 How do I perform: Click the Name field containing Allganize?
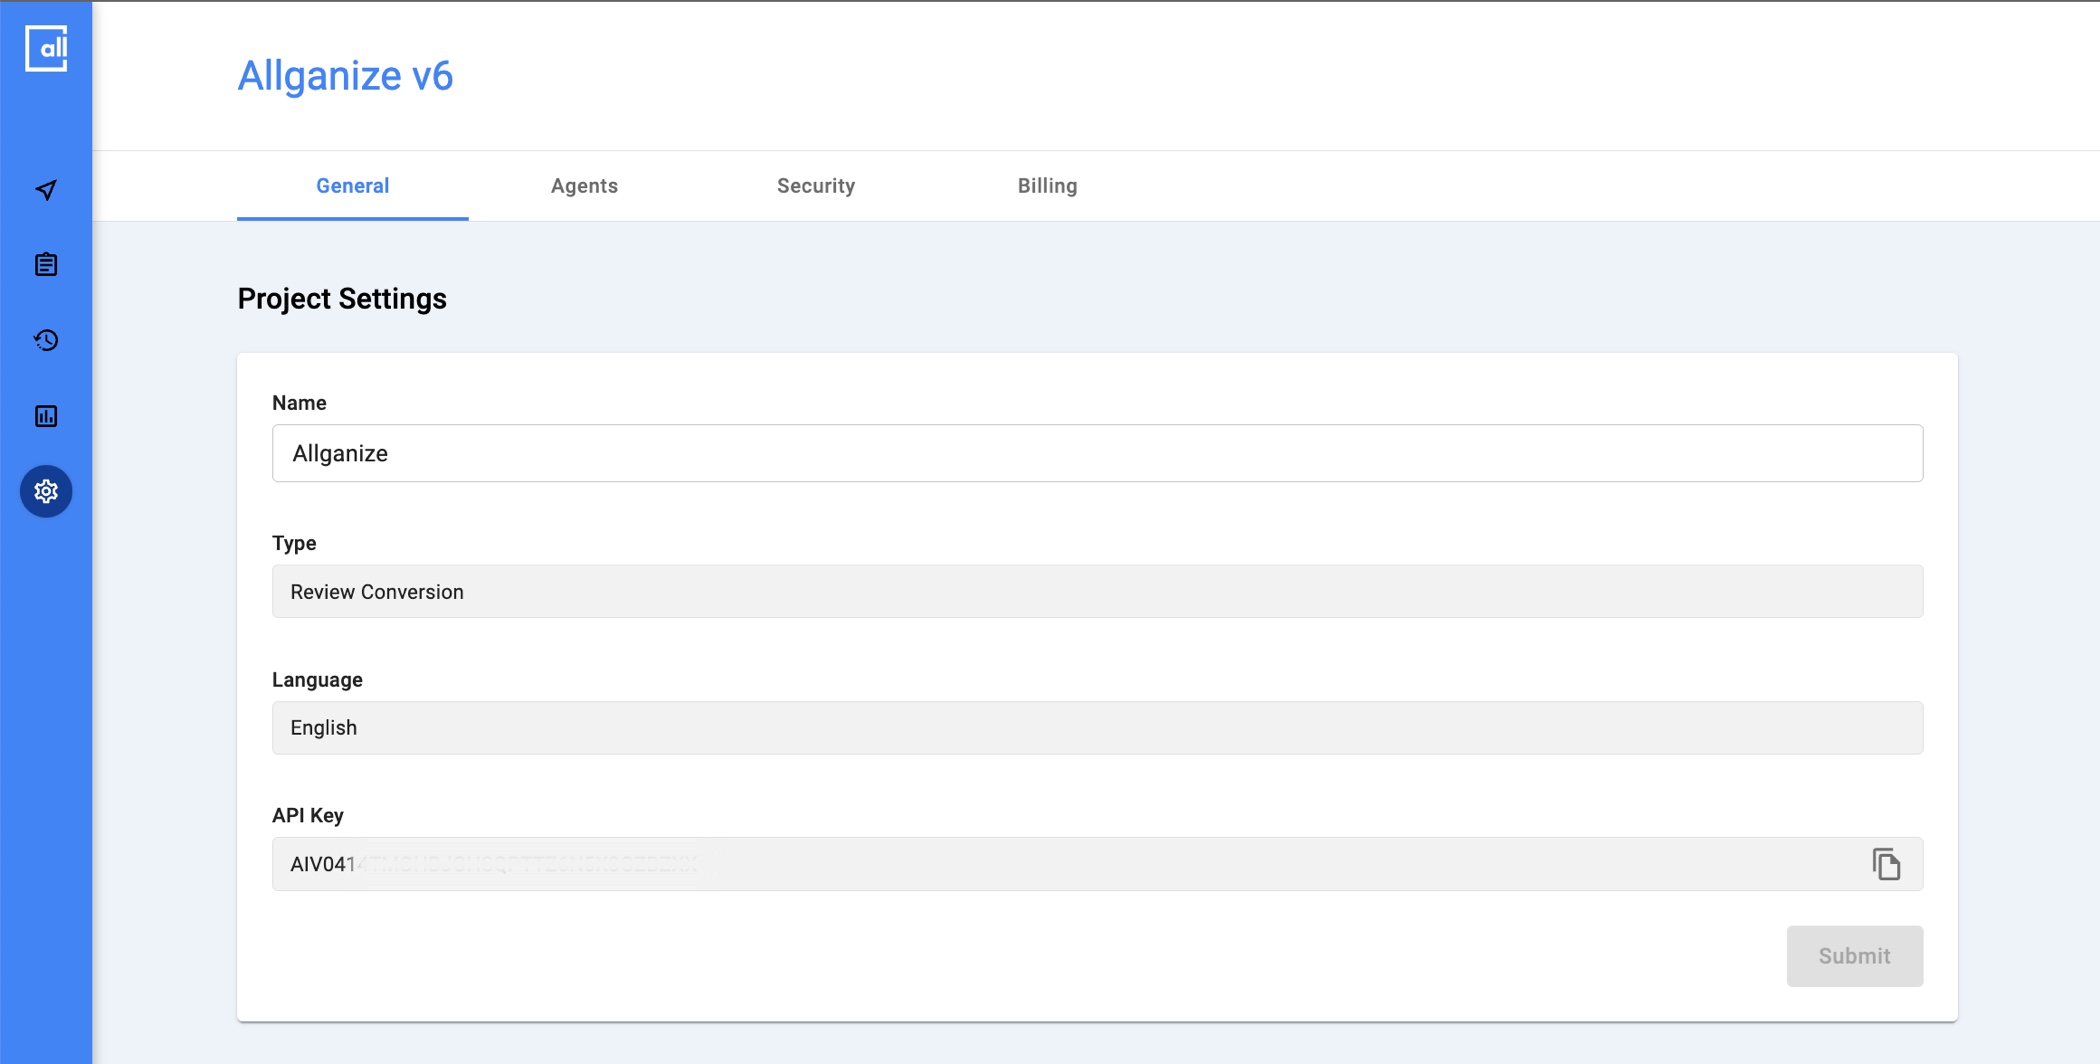(1096, 453)
